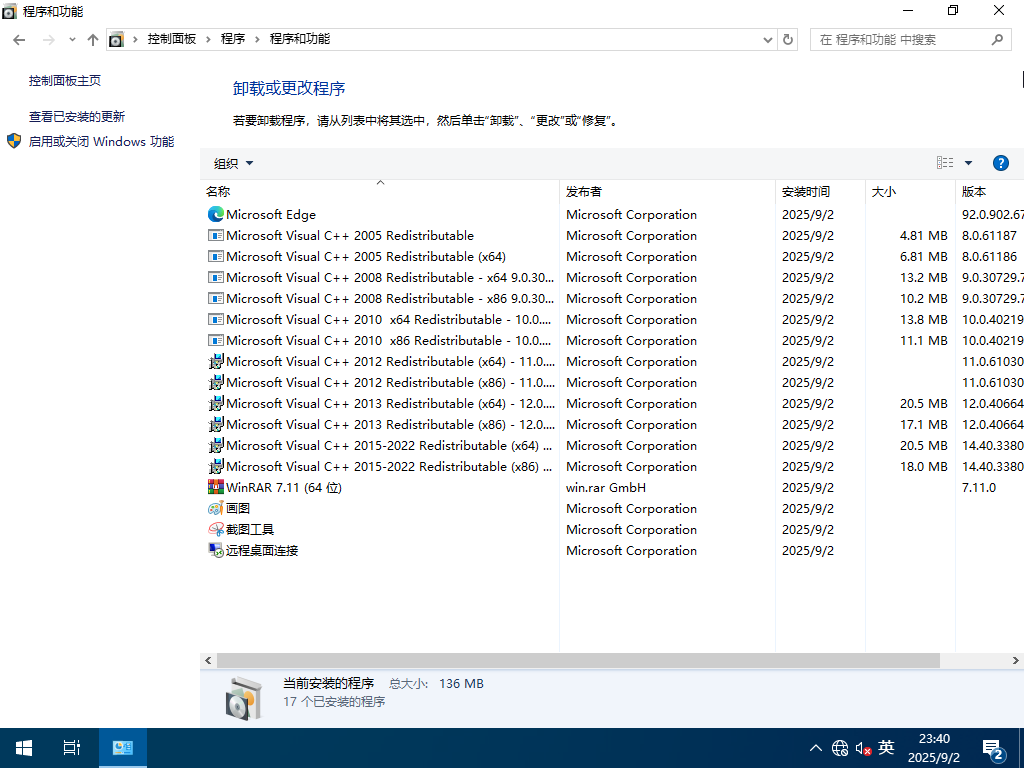Open 启用或关闭 Windows 功能 link
The height and width of the screenshot is (768, 1024).
[100, 142]
